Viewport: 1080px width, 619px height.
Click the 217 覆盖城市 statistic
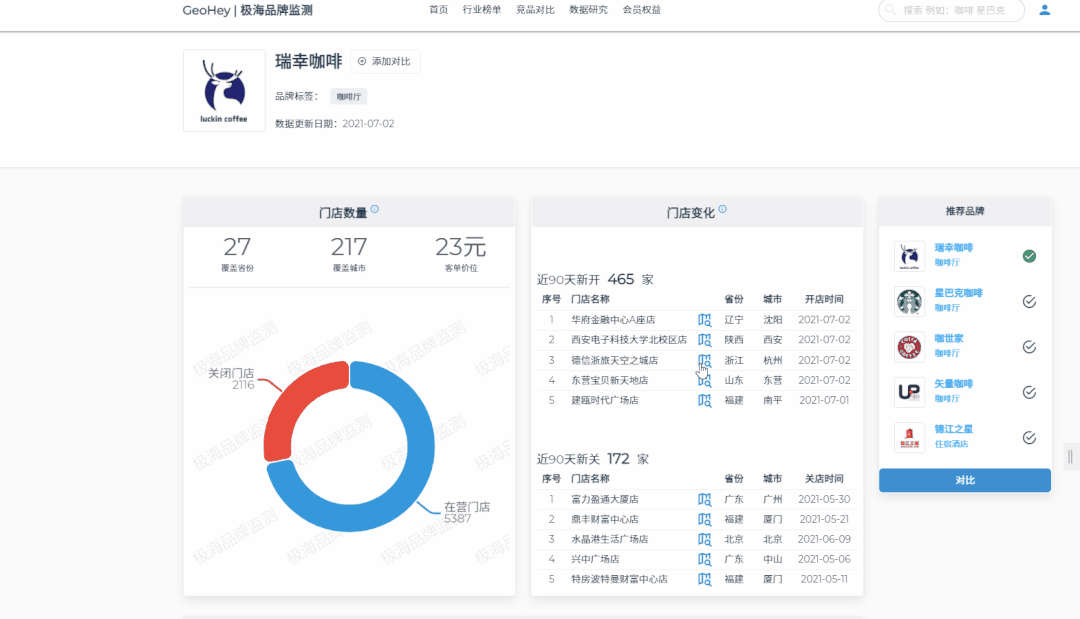pos(349,254)
